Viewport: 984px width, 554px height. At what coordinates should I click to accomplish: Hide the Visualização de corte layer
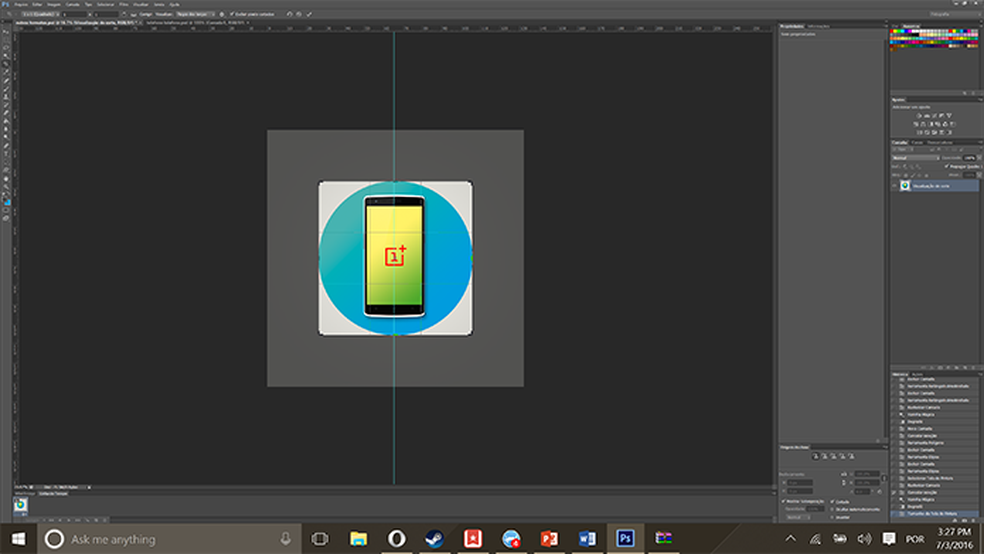[895, 185]
